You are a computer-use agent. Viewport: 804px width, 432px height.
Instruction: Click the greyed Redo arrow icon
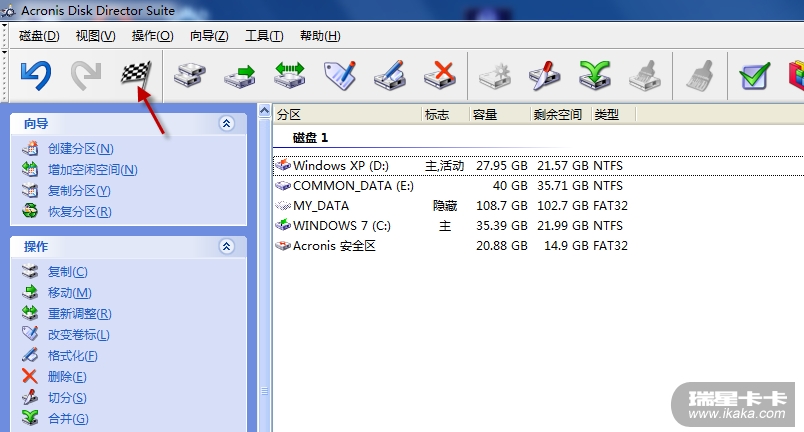coord(86,75)
